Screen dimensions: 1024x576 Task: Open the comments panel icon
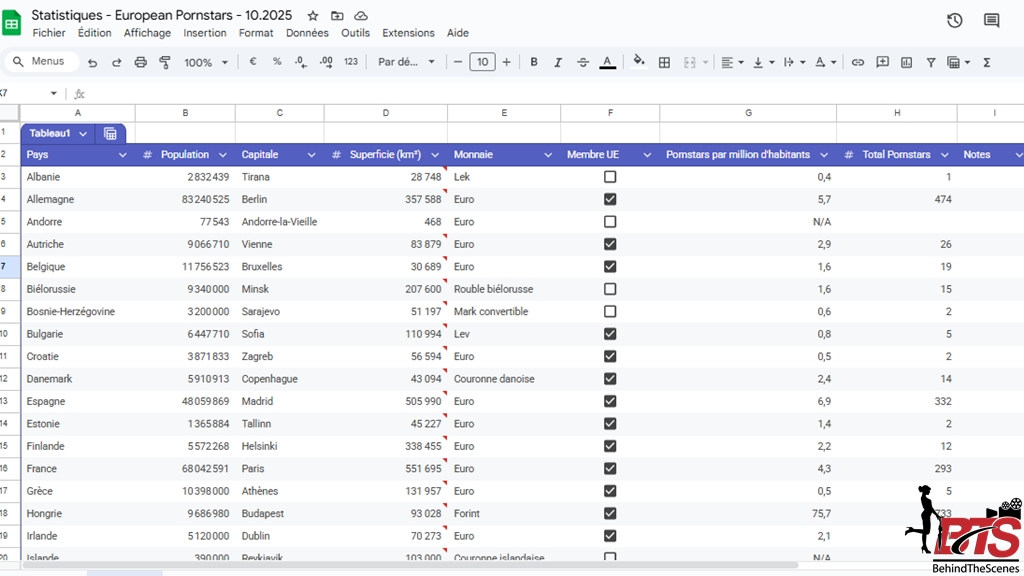click(991, 21)
